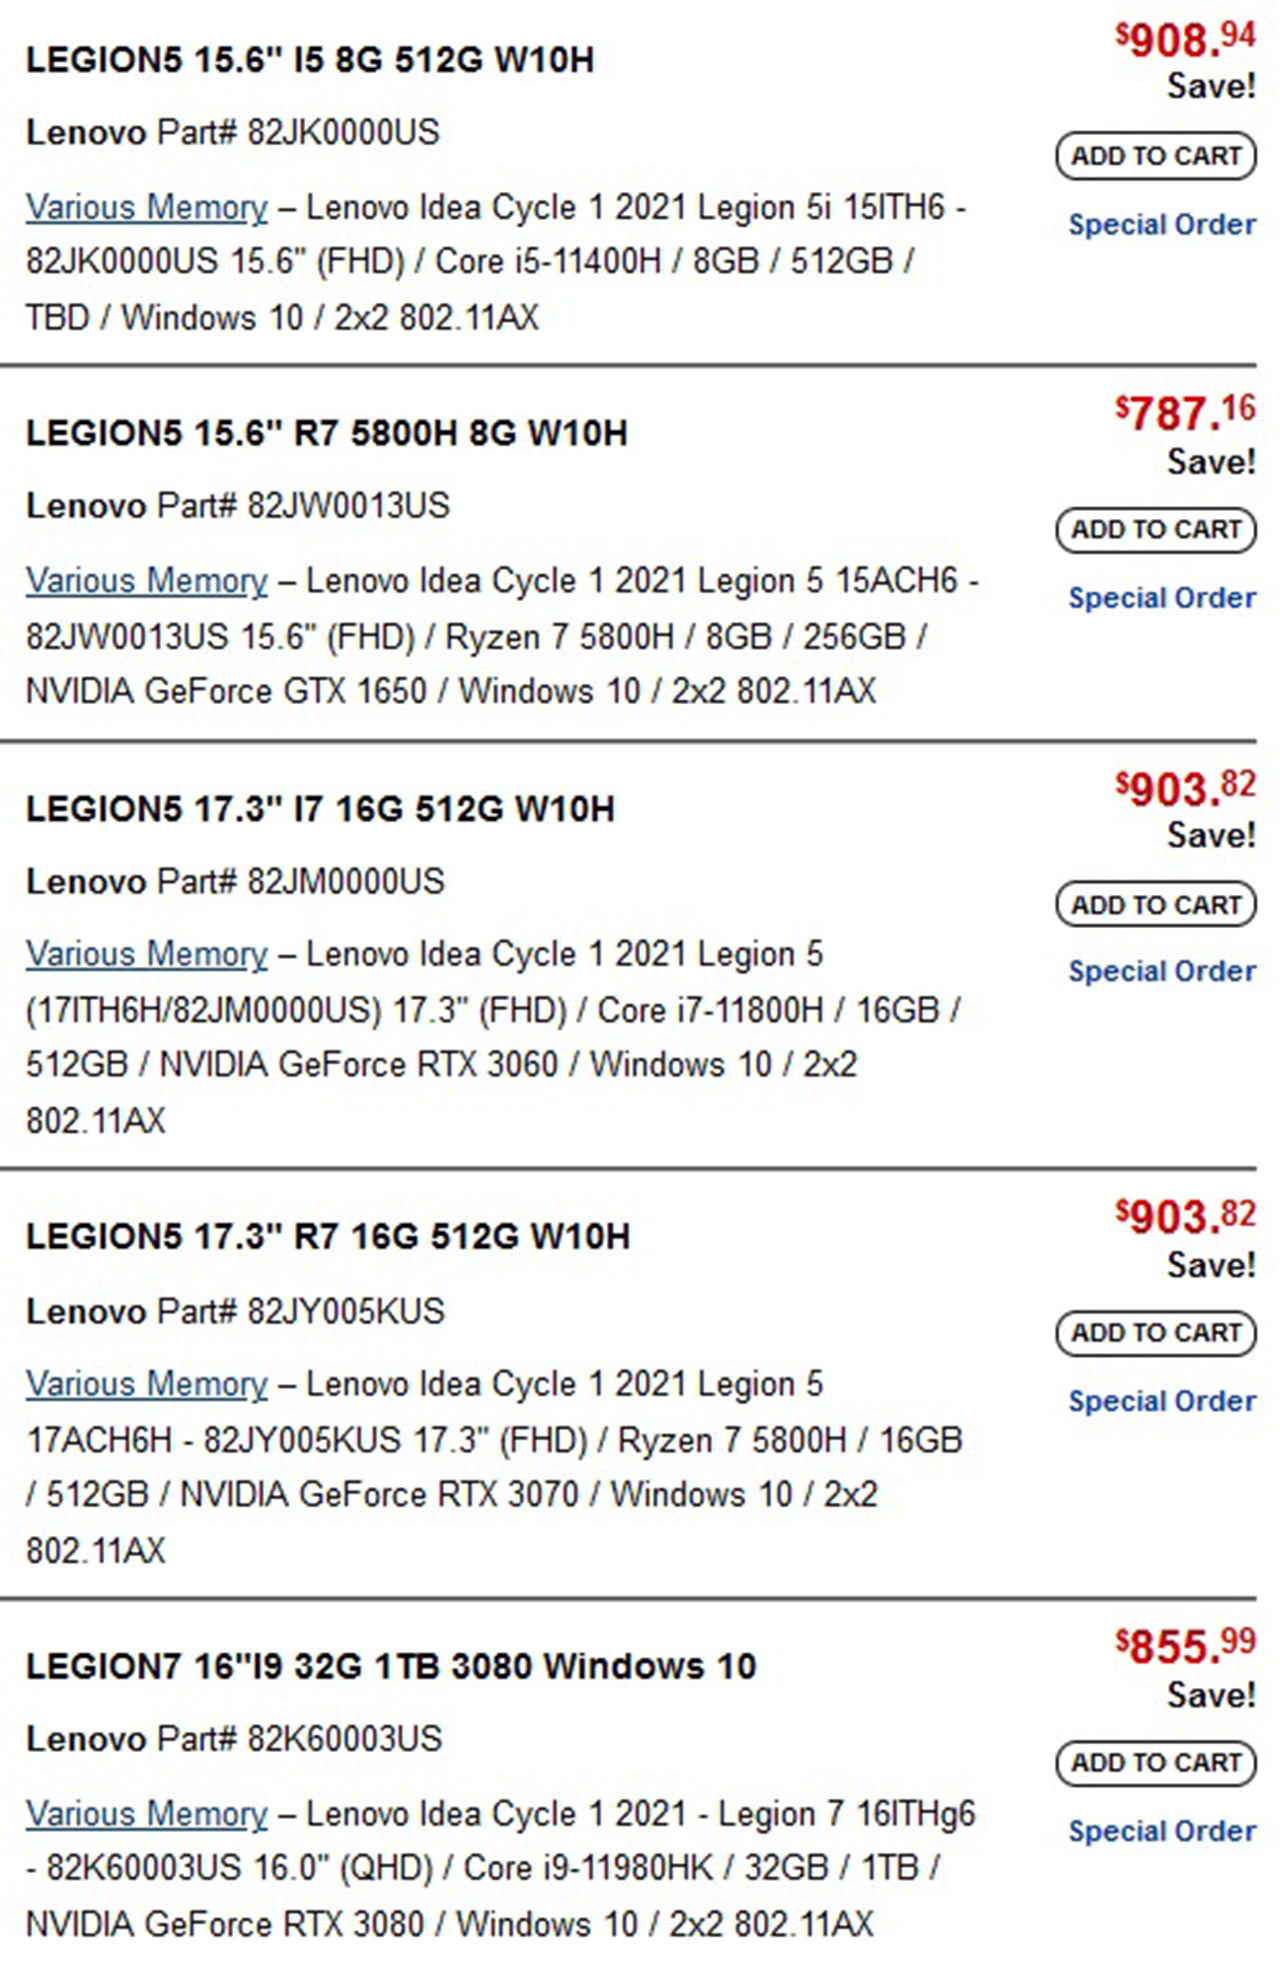Open the LEGION7 16"I9 32G 1TB 3080 title
The image size is (1280, 1962).
pyautogui.click(x=391, y=1666)
